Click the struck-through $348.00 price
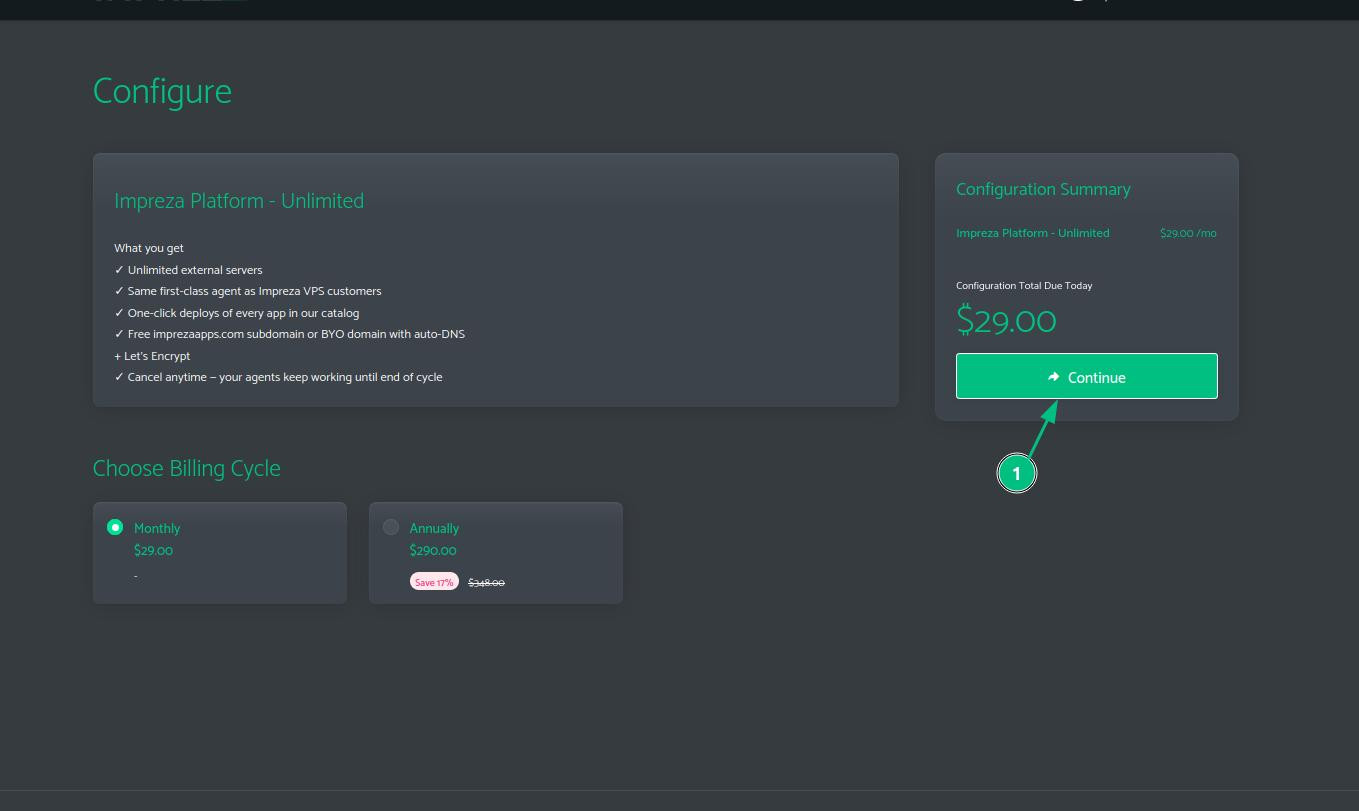The height and width of the screenshot is (811, 1359). [486, 582]
